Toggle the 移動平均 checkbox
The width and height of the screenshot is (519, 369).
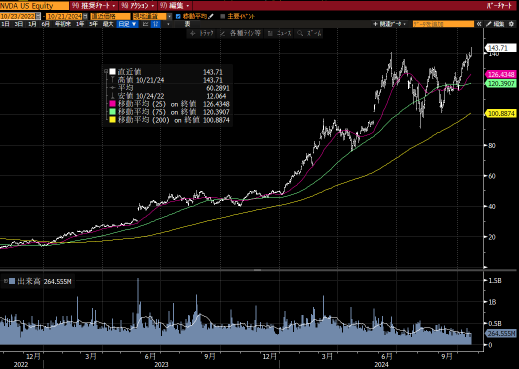pos(178,16)
